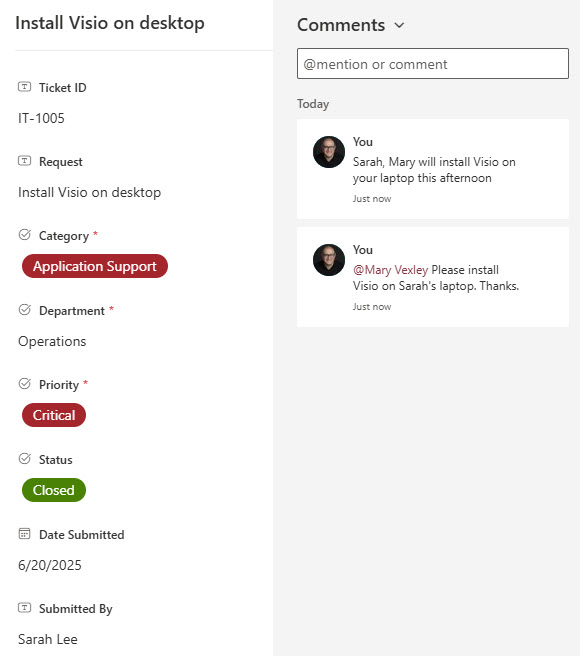Screen dimensions: 580x656
Task: Click the Department choice field icon
Action: point(25,310)
